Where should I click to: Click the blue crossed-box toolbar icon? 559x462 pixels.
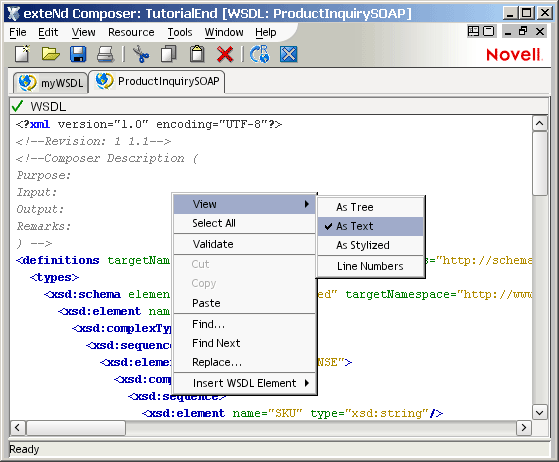click(x=288, y=54)
